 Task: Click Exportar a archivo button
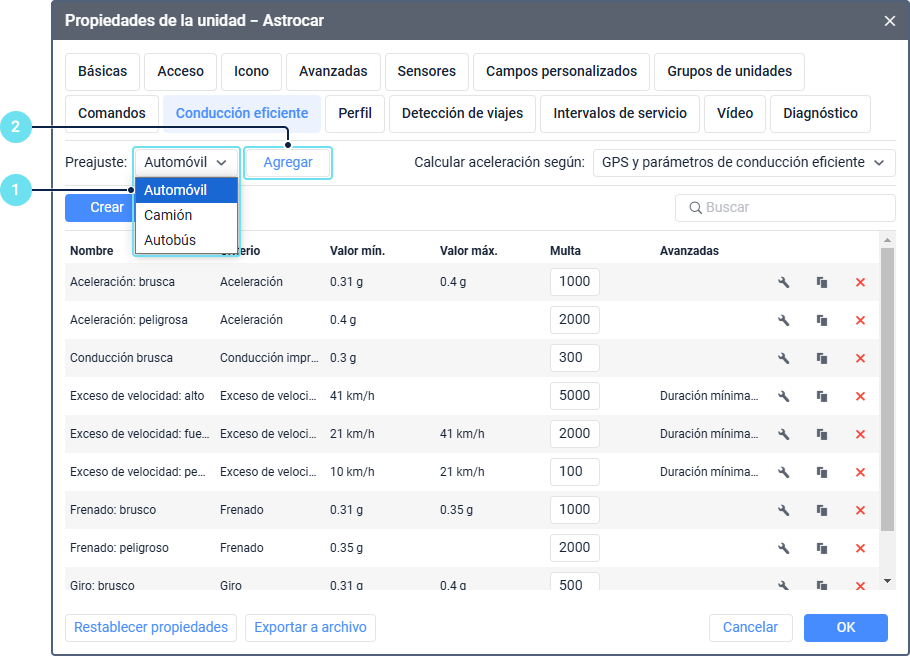tap(310, 627)
